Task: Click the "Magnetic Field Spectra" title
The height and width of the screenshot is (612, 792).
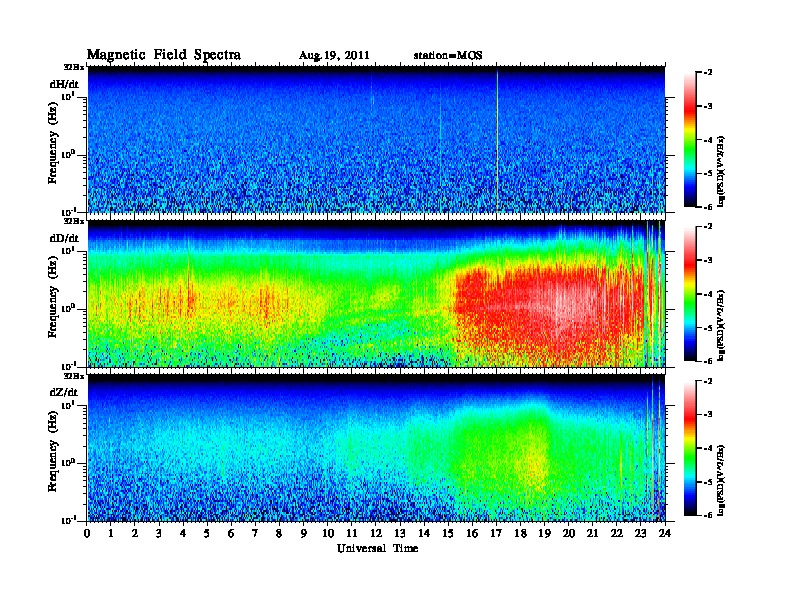Action: tap(164, 55)
